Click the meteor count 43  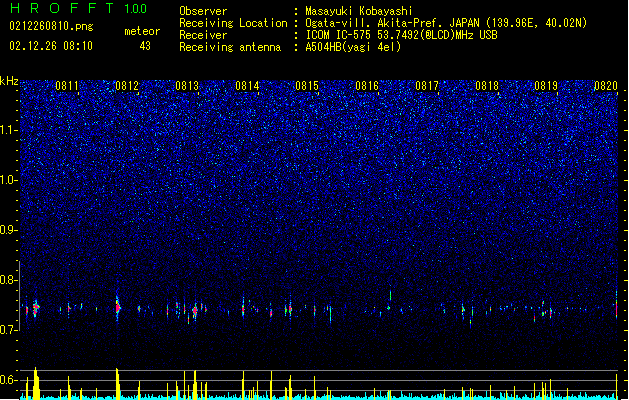point(145,46)
